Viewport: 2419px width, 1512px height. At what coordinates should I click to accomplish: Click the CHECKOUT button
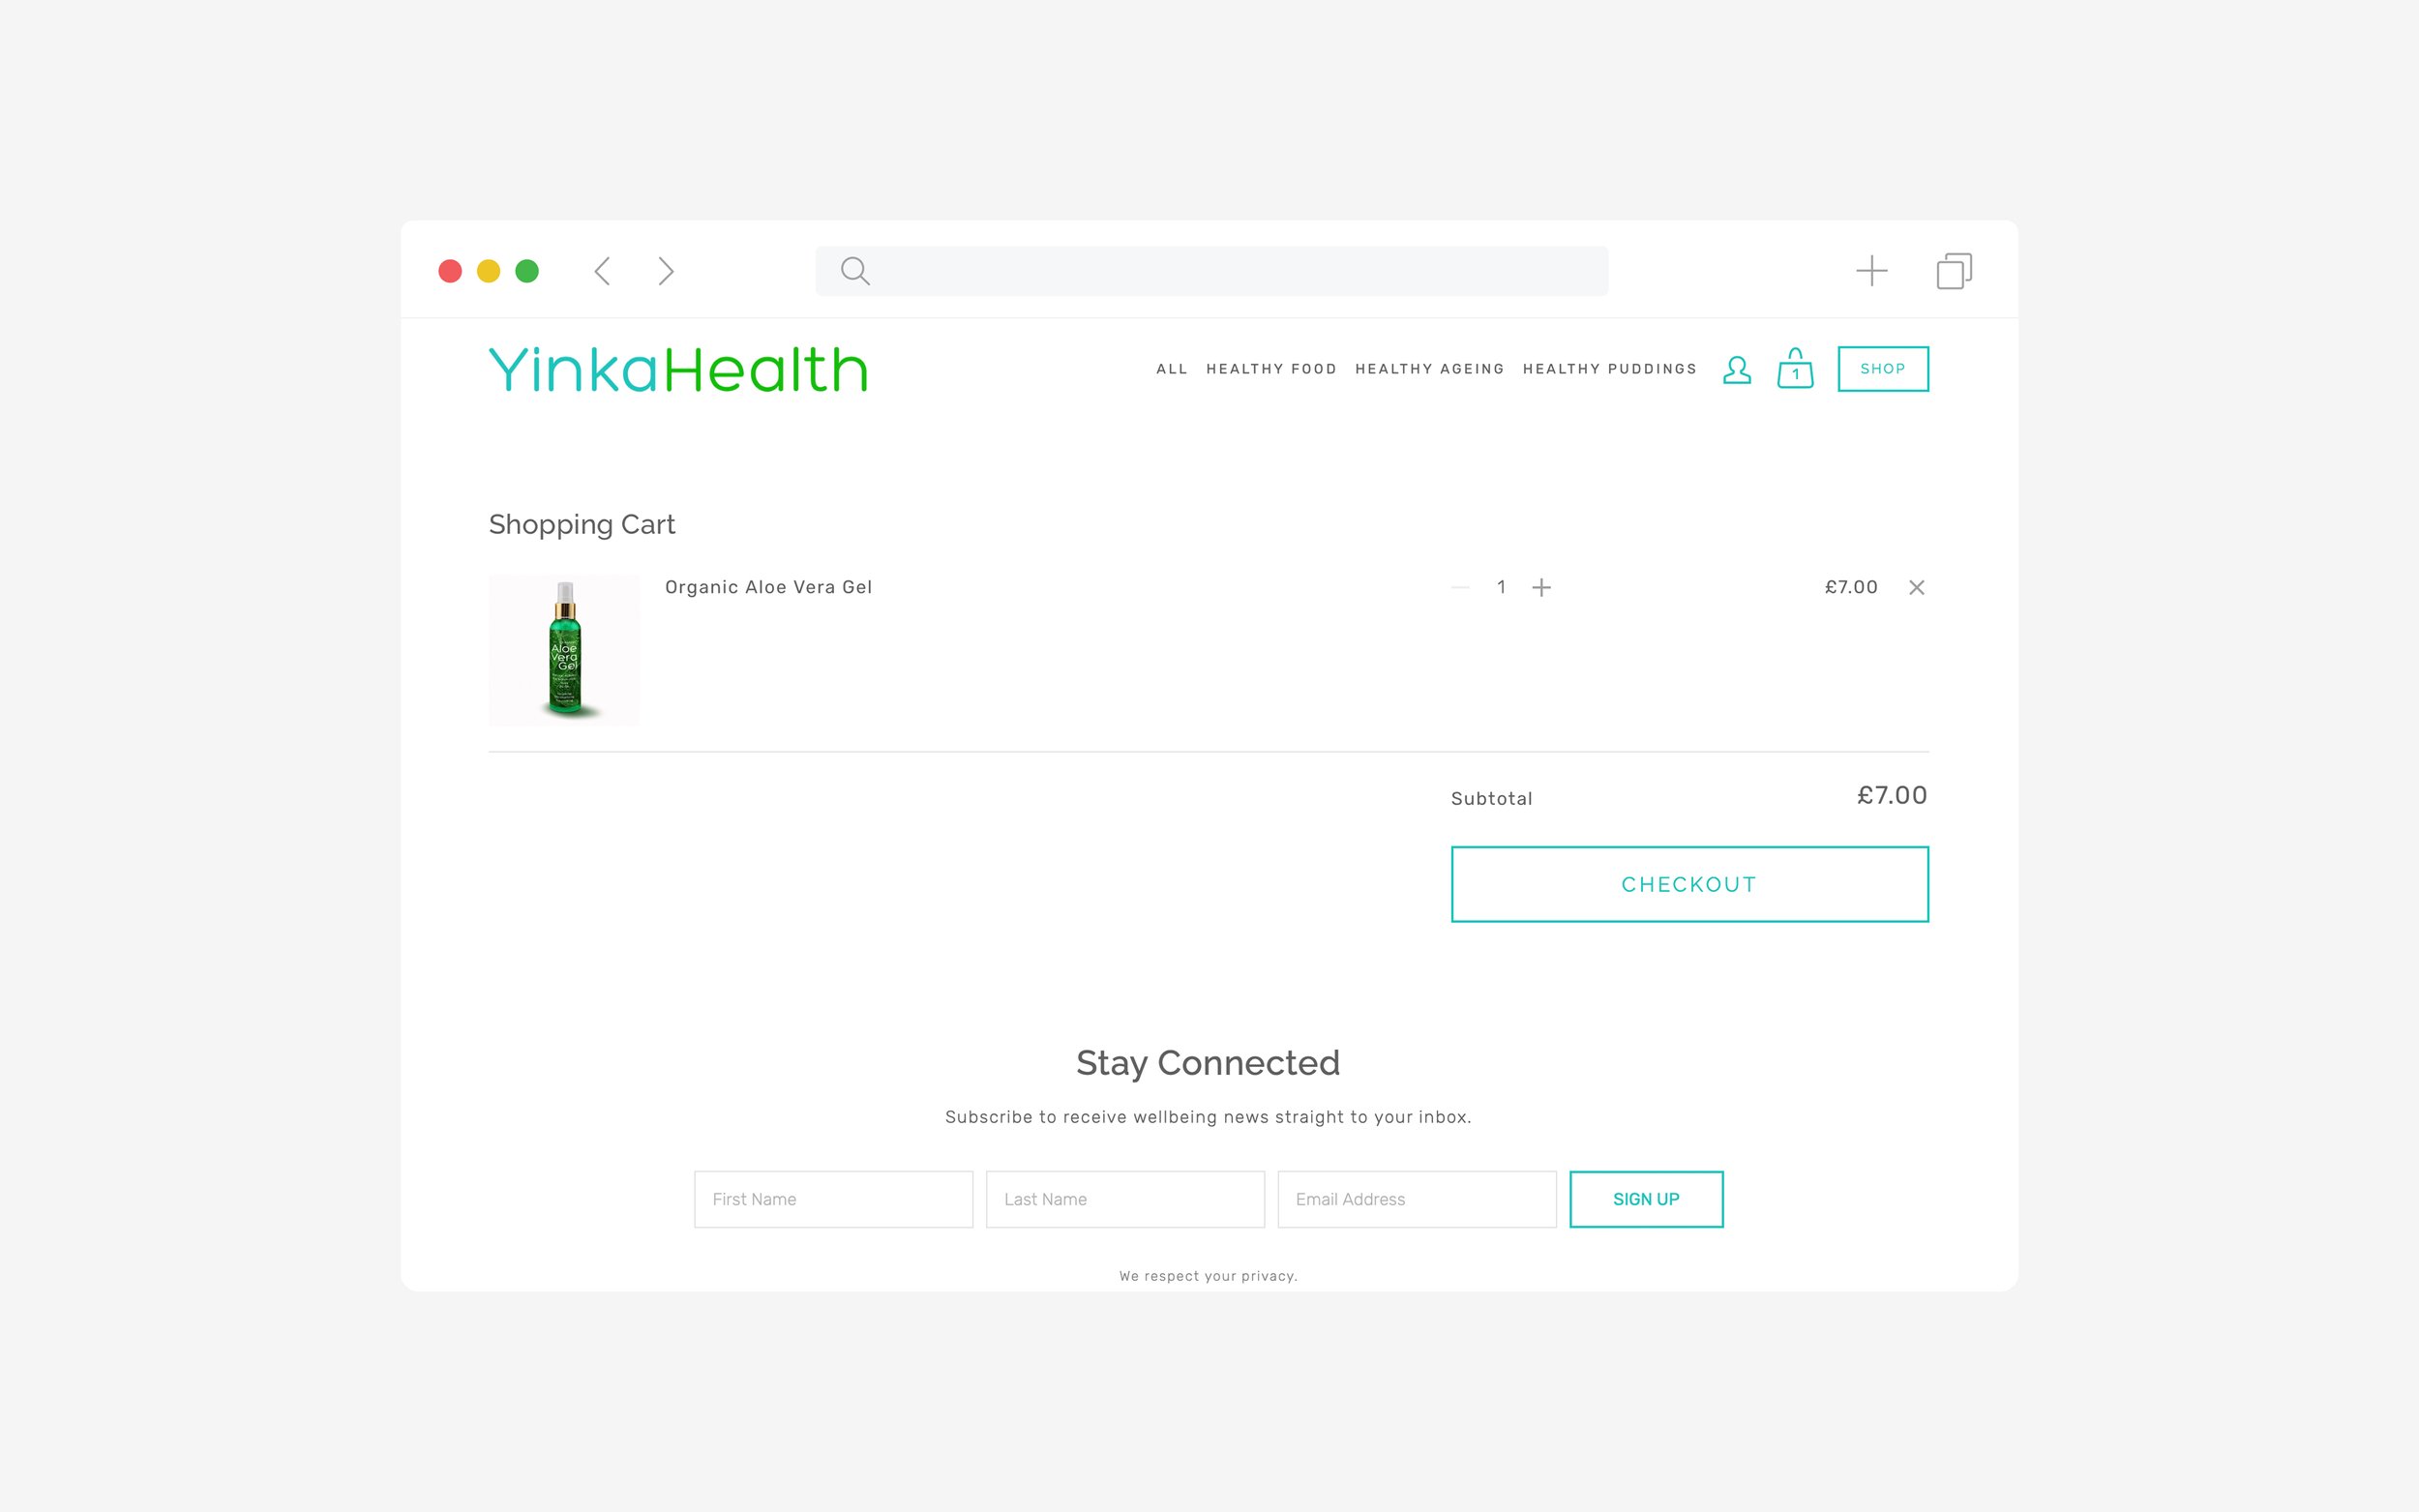click(1687, 883)
